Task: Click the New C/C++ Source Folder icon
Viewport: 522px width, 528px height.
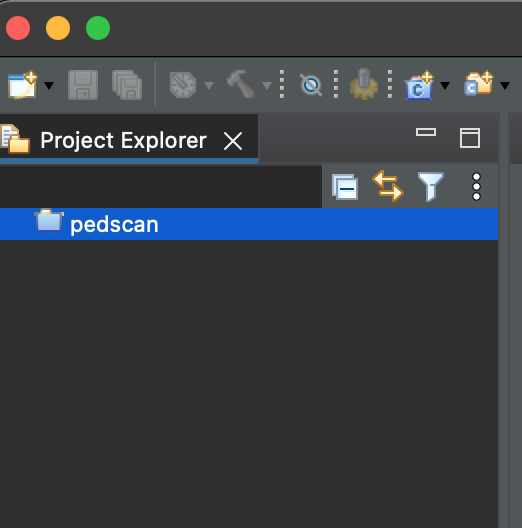Action: point(479,84)
